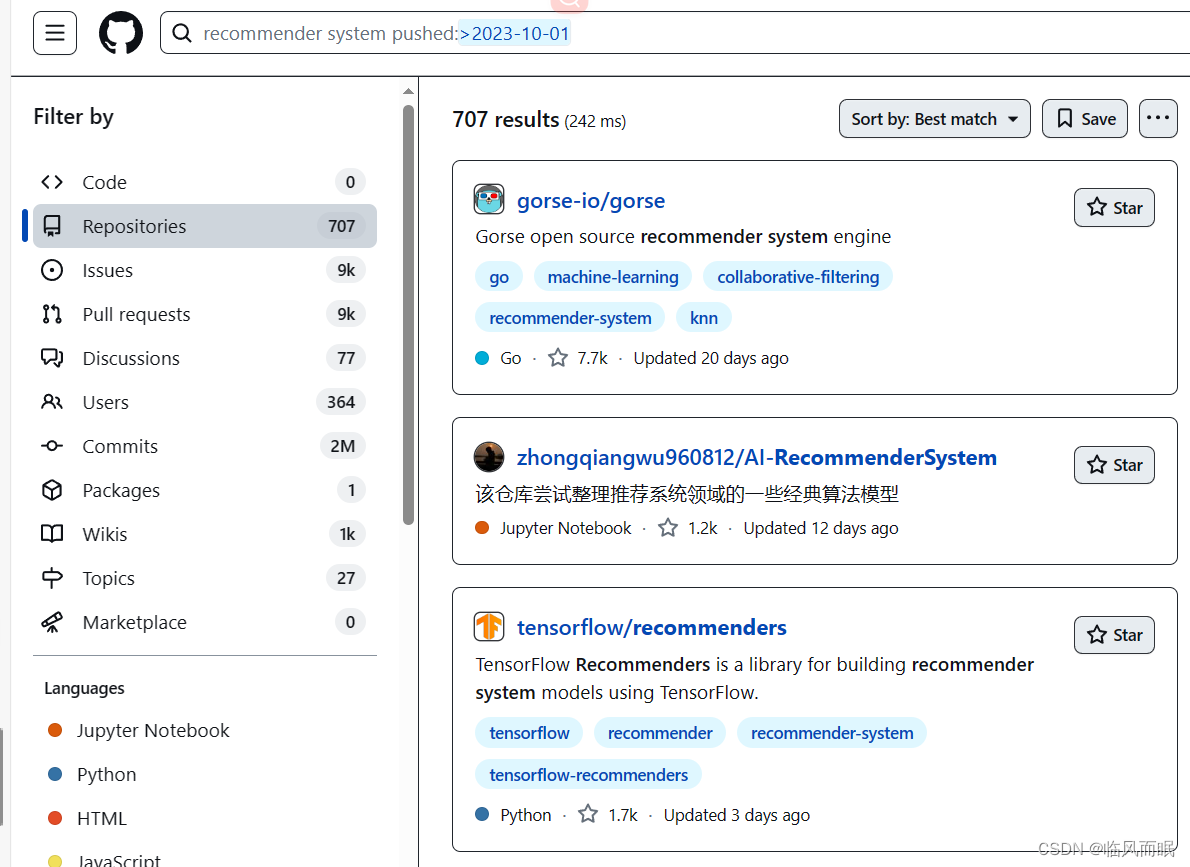The image size is (1190, 867).
Task: Click the blue Python language dot
Action: [55, 774]
